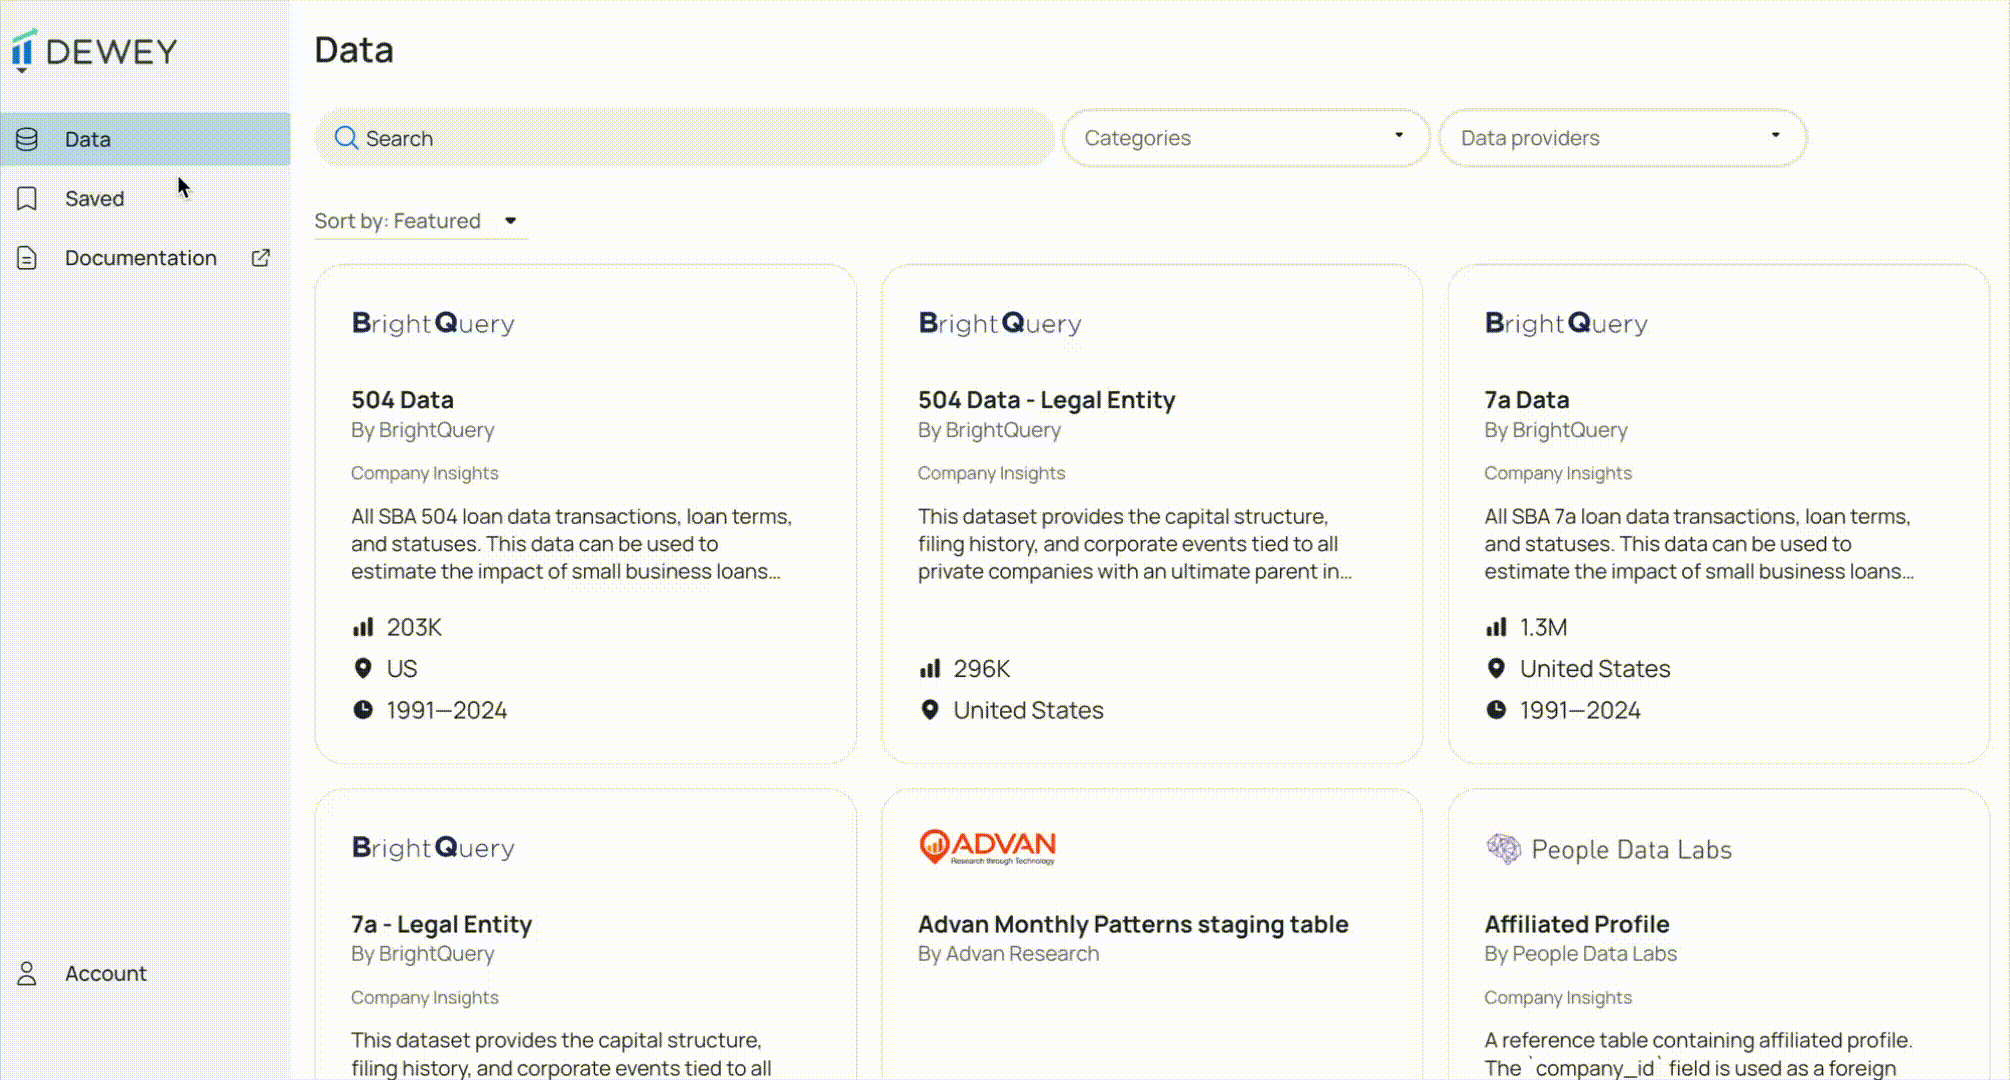Click the Dewey logo
This screenshot has width=2010, height=1080.
point(94,51)
